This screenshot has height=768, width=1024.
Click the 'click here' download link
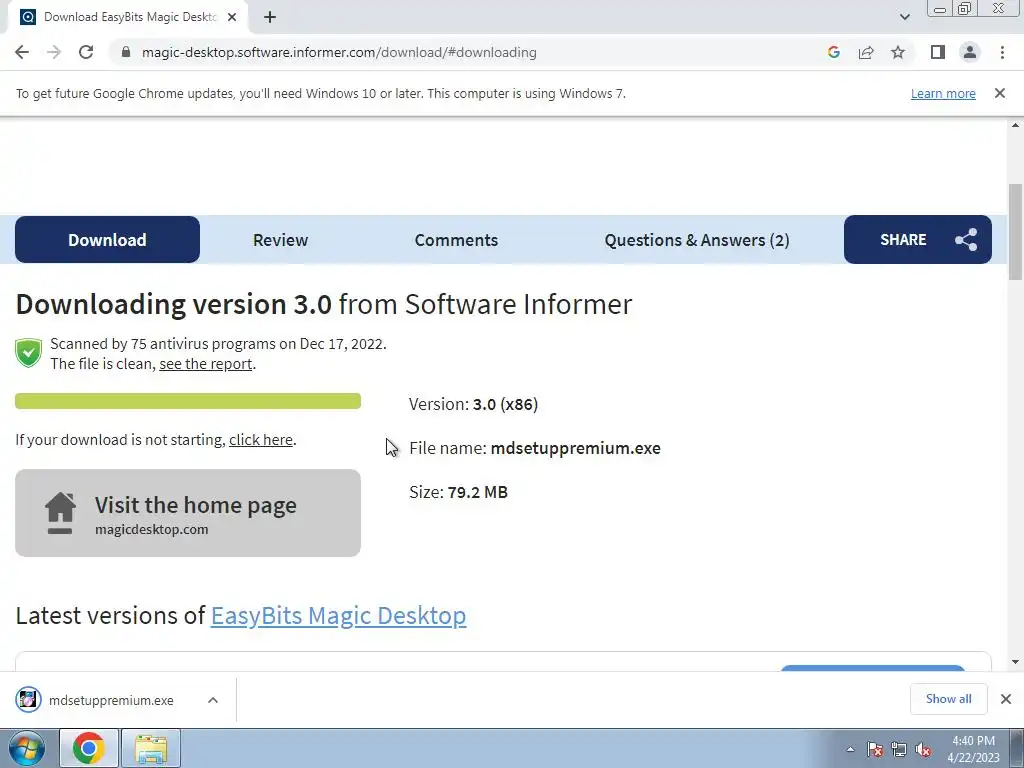[x=261, y=440]
